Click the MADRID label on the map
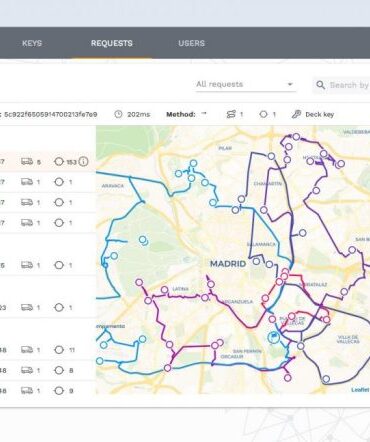370x442 pixels. tap(228, 264)
